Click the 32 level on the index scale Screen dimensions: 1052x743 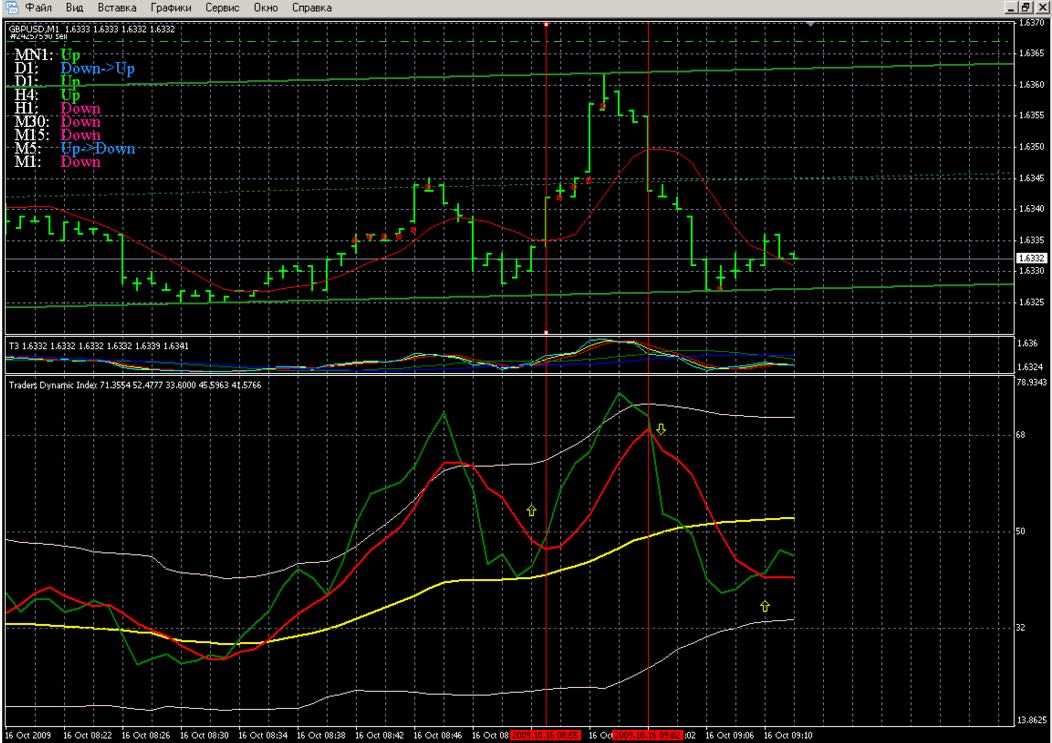(x=1020, y=628)
